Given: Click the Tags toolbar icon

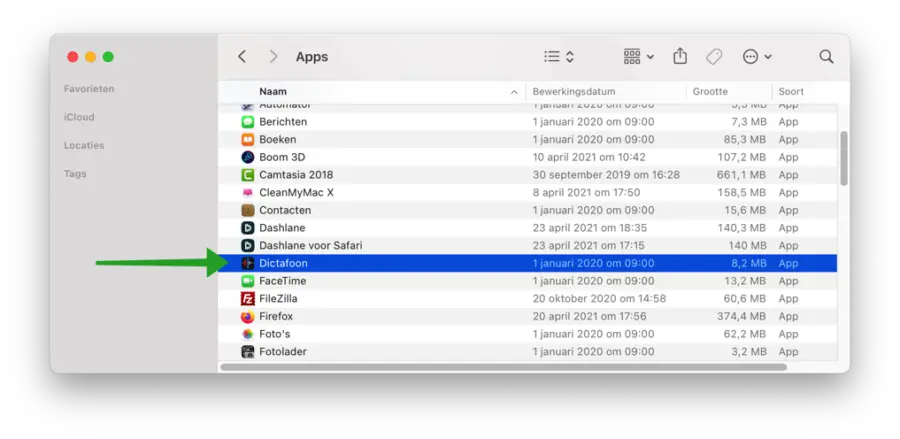Looking at the screenshot, I should pos(713,56).
